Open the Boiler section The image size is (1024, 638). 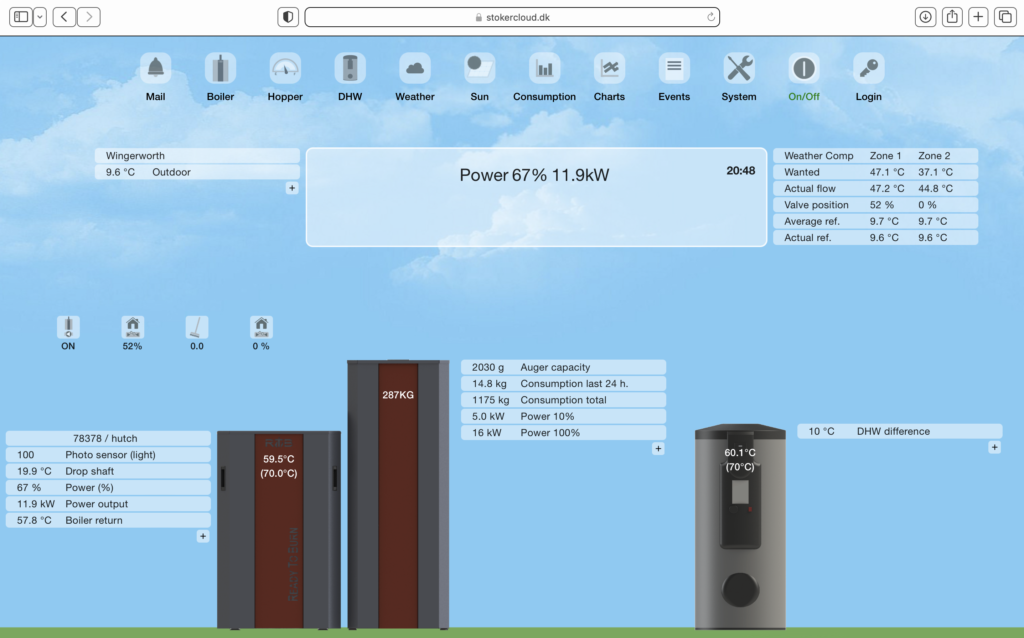[x=220, y=69]
